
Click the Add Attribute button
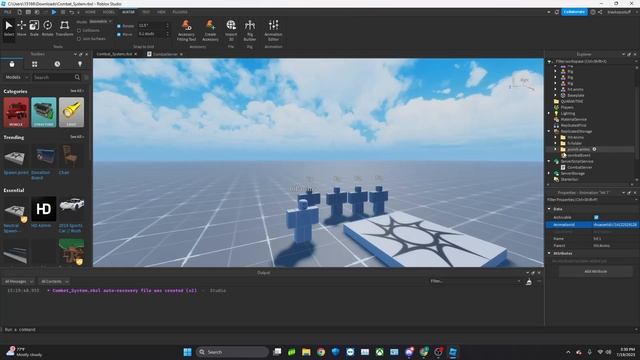point(596,271)
